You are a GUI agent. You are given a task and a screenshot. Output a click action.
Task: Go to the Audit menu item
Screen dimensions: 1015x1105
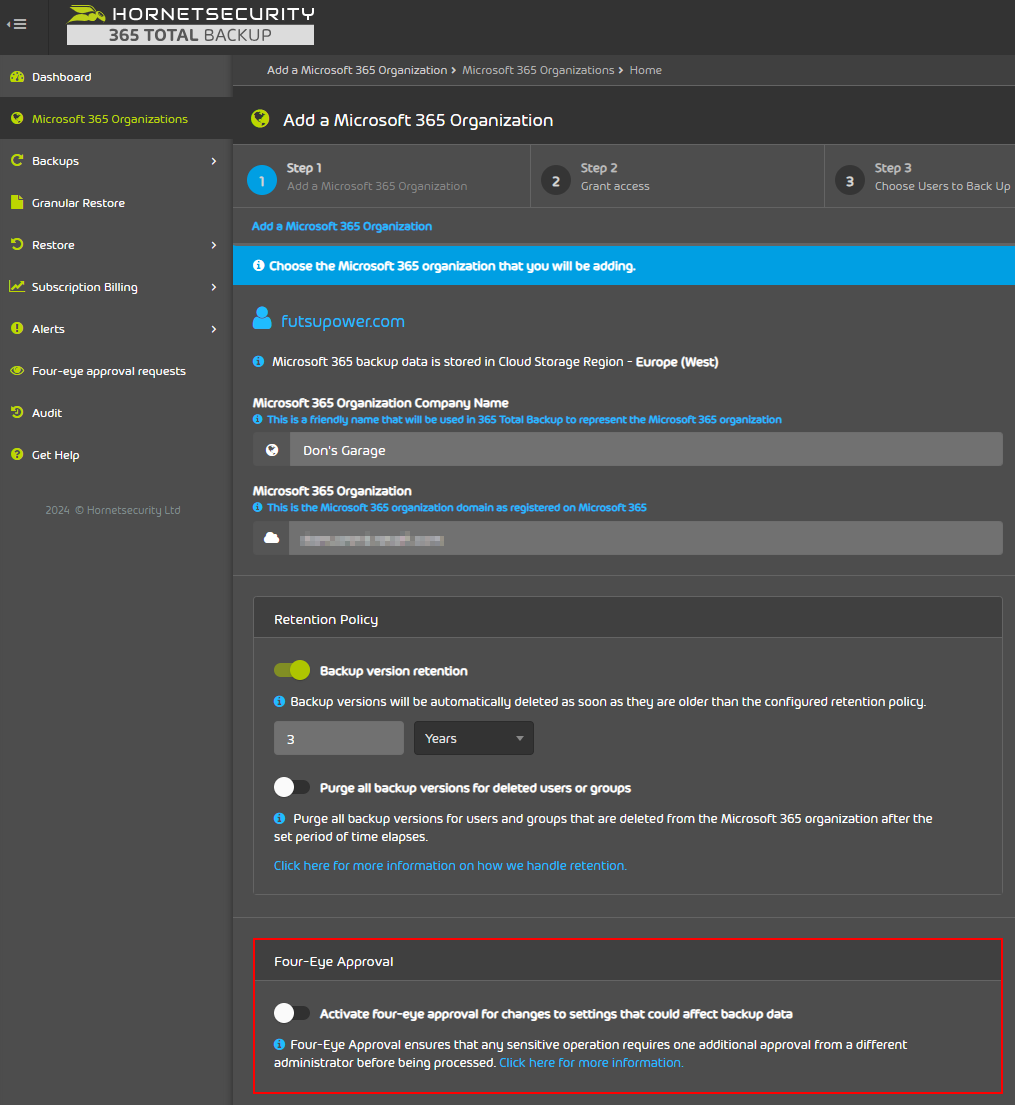pyautogui.click(x=116, y=412)
